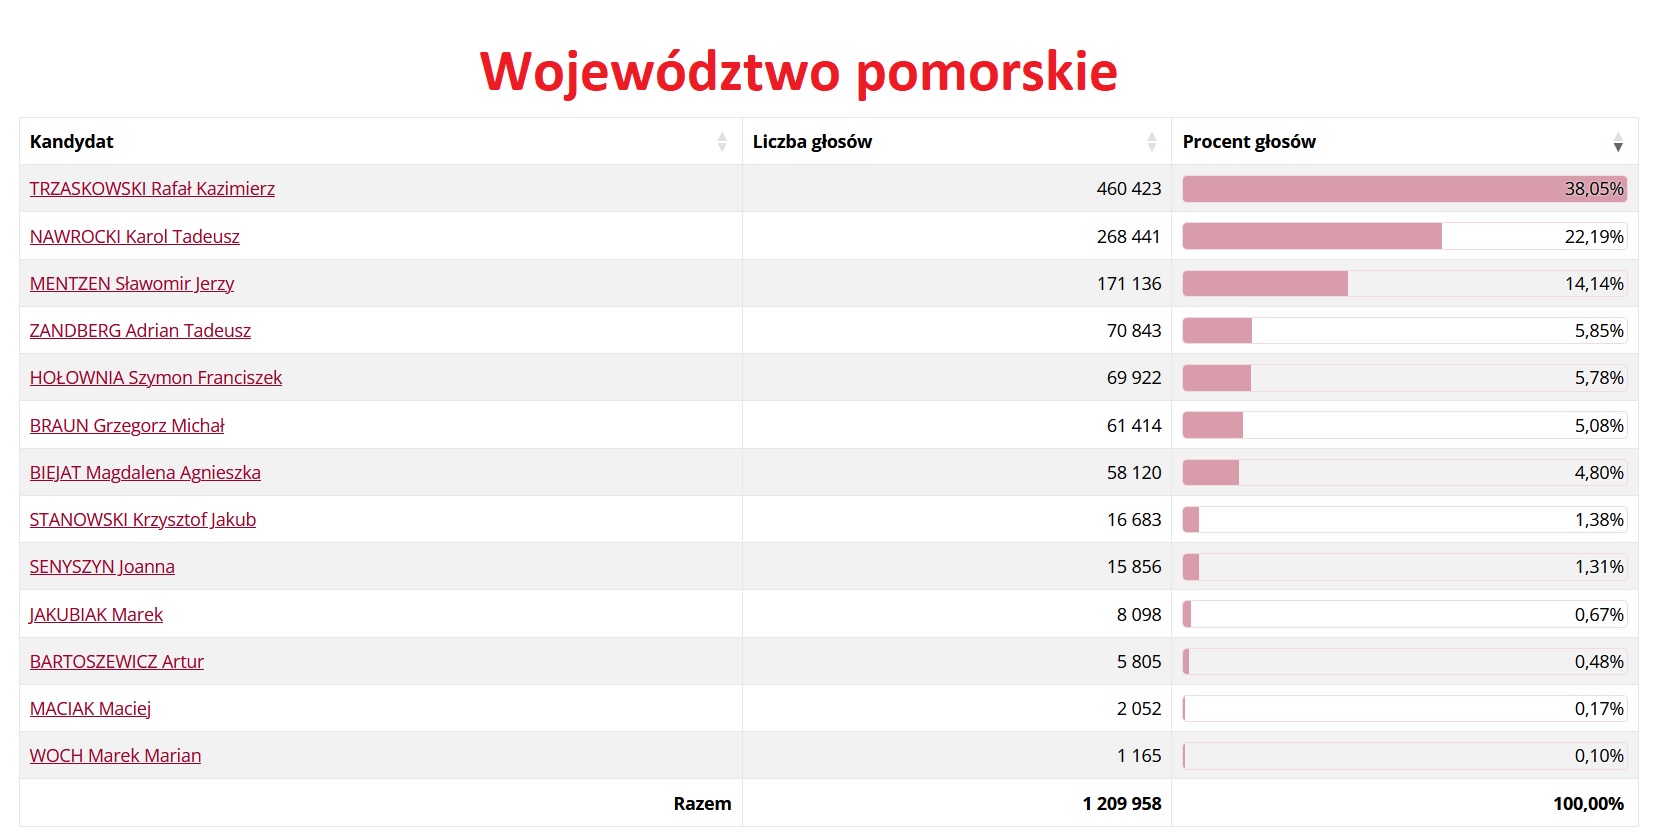Select HOŁOWNIA Szymon Franciszek link
Screen dimensions: 1656x835
coord(156,378)
